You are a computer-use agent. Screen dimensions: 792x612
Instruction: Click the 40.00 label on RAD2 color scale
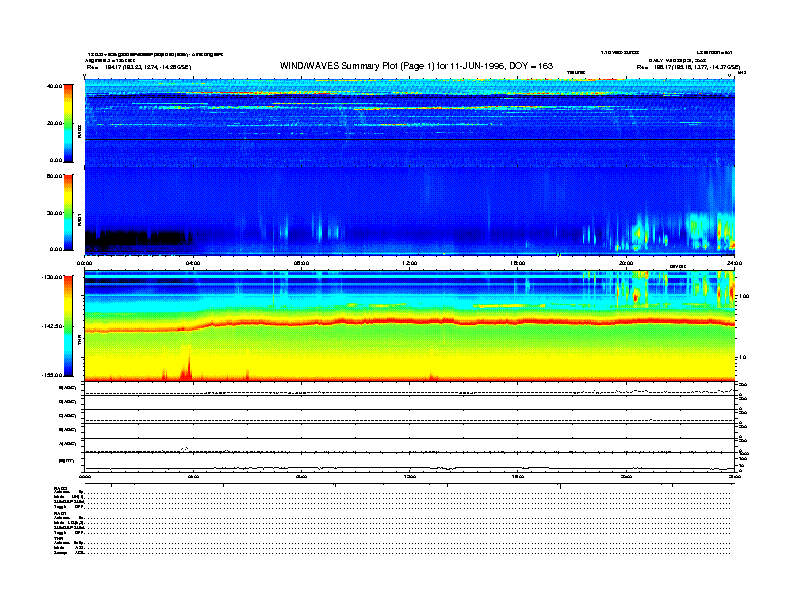54,86
